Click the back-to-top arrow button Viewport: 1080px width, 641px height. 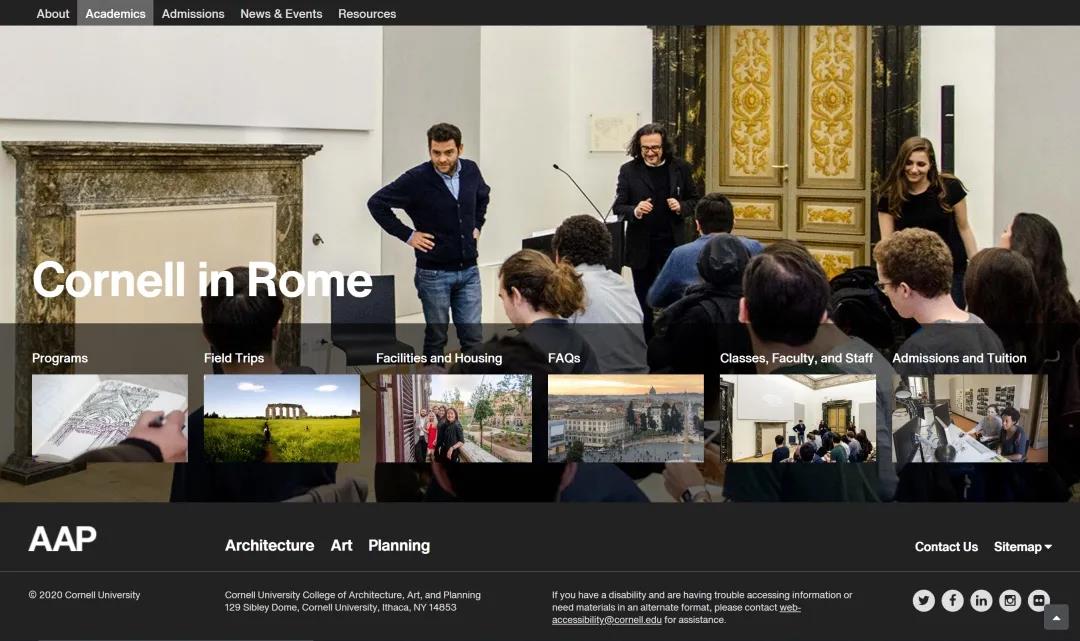click(1056, 618)
